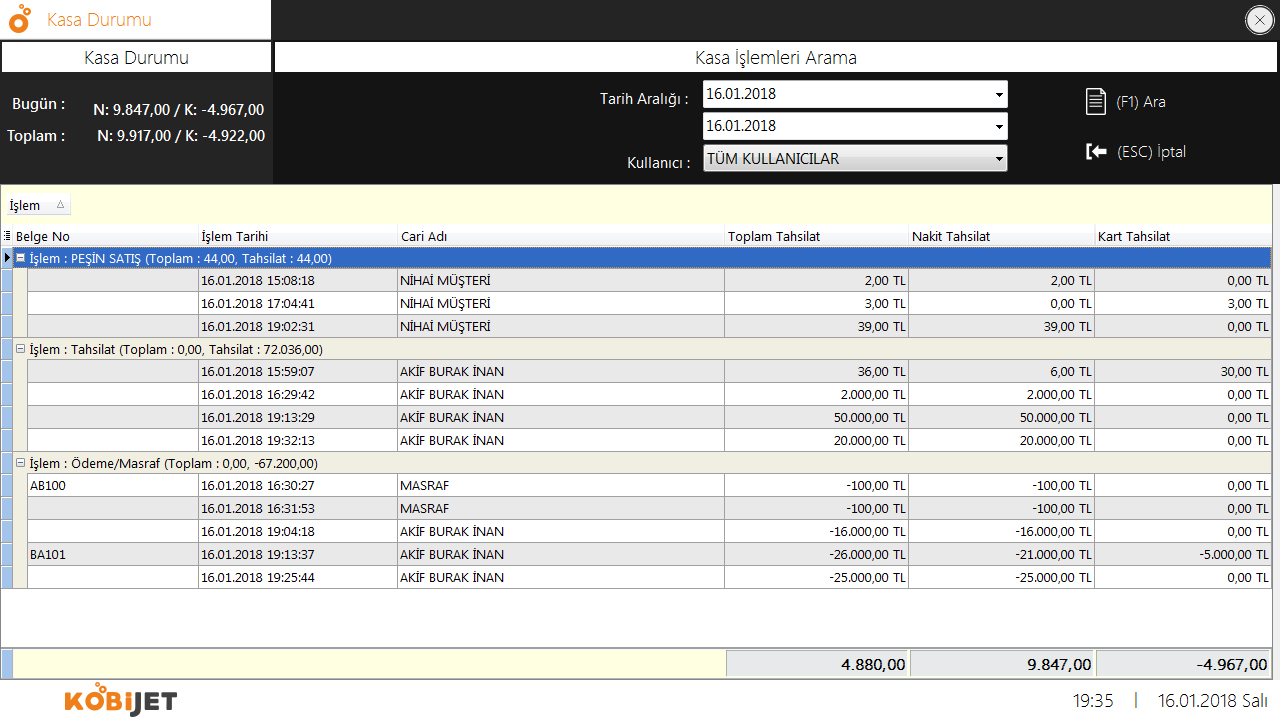Image resolution: width=1280 pixels, height=720 pixels.
Task: Click the footer Nakit total 9.847,00
Action: coord(1002,664)
